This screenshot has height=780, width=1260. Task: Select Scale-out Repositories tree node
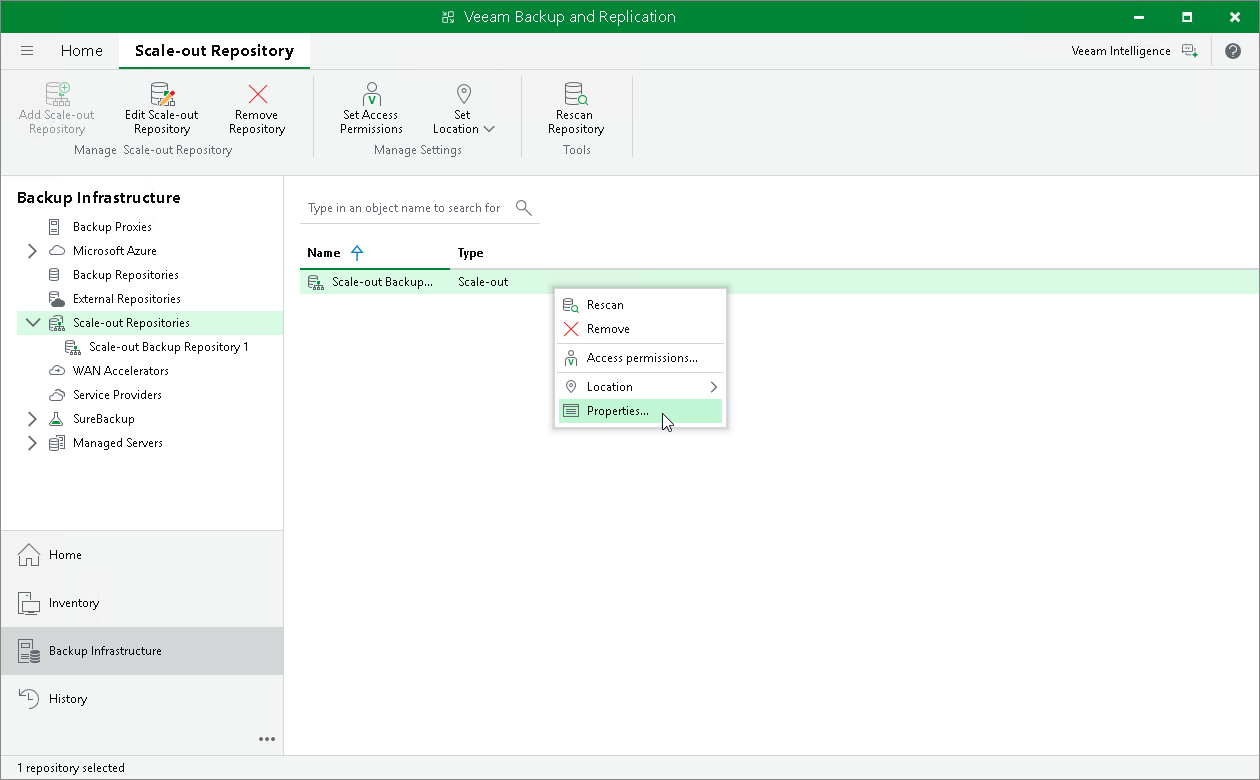(x=131, y=323)
